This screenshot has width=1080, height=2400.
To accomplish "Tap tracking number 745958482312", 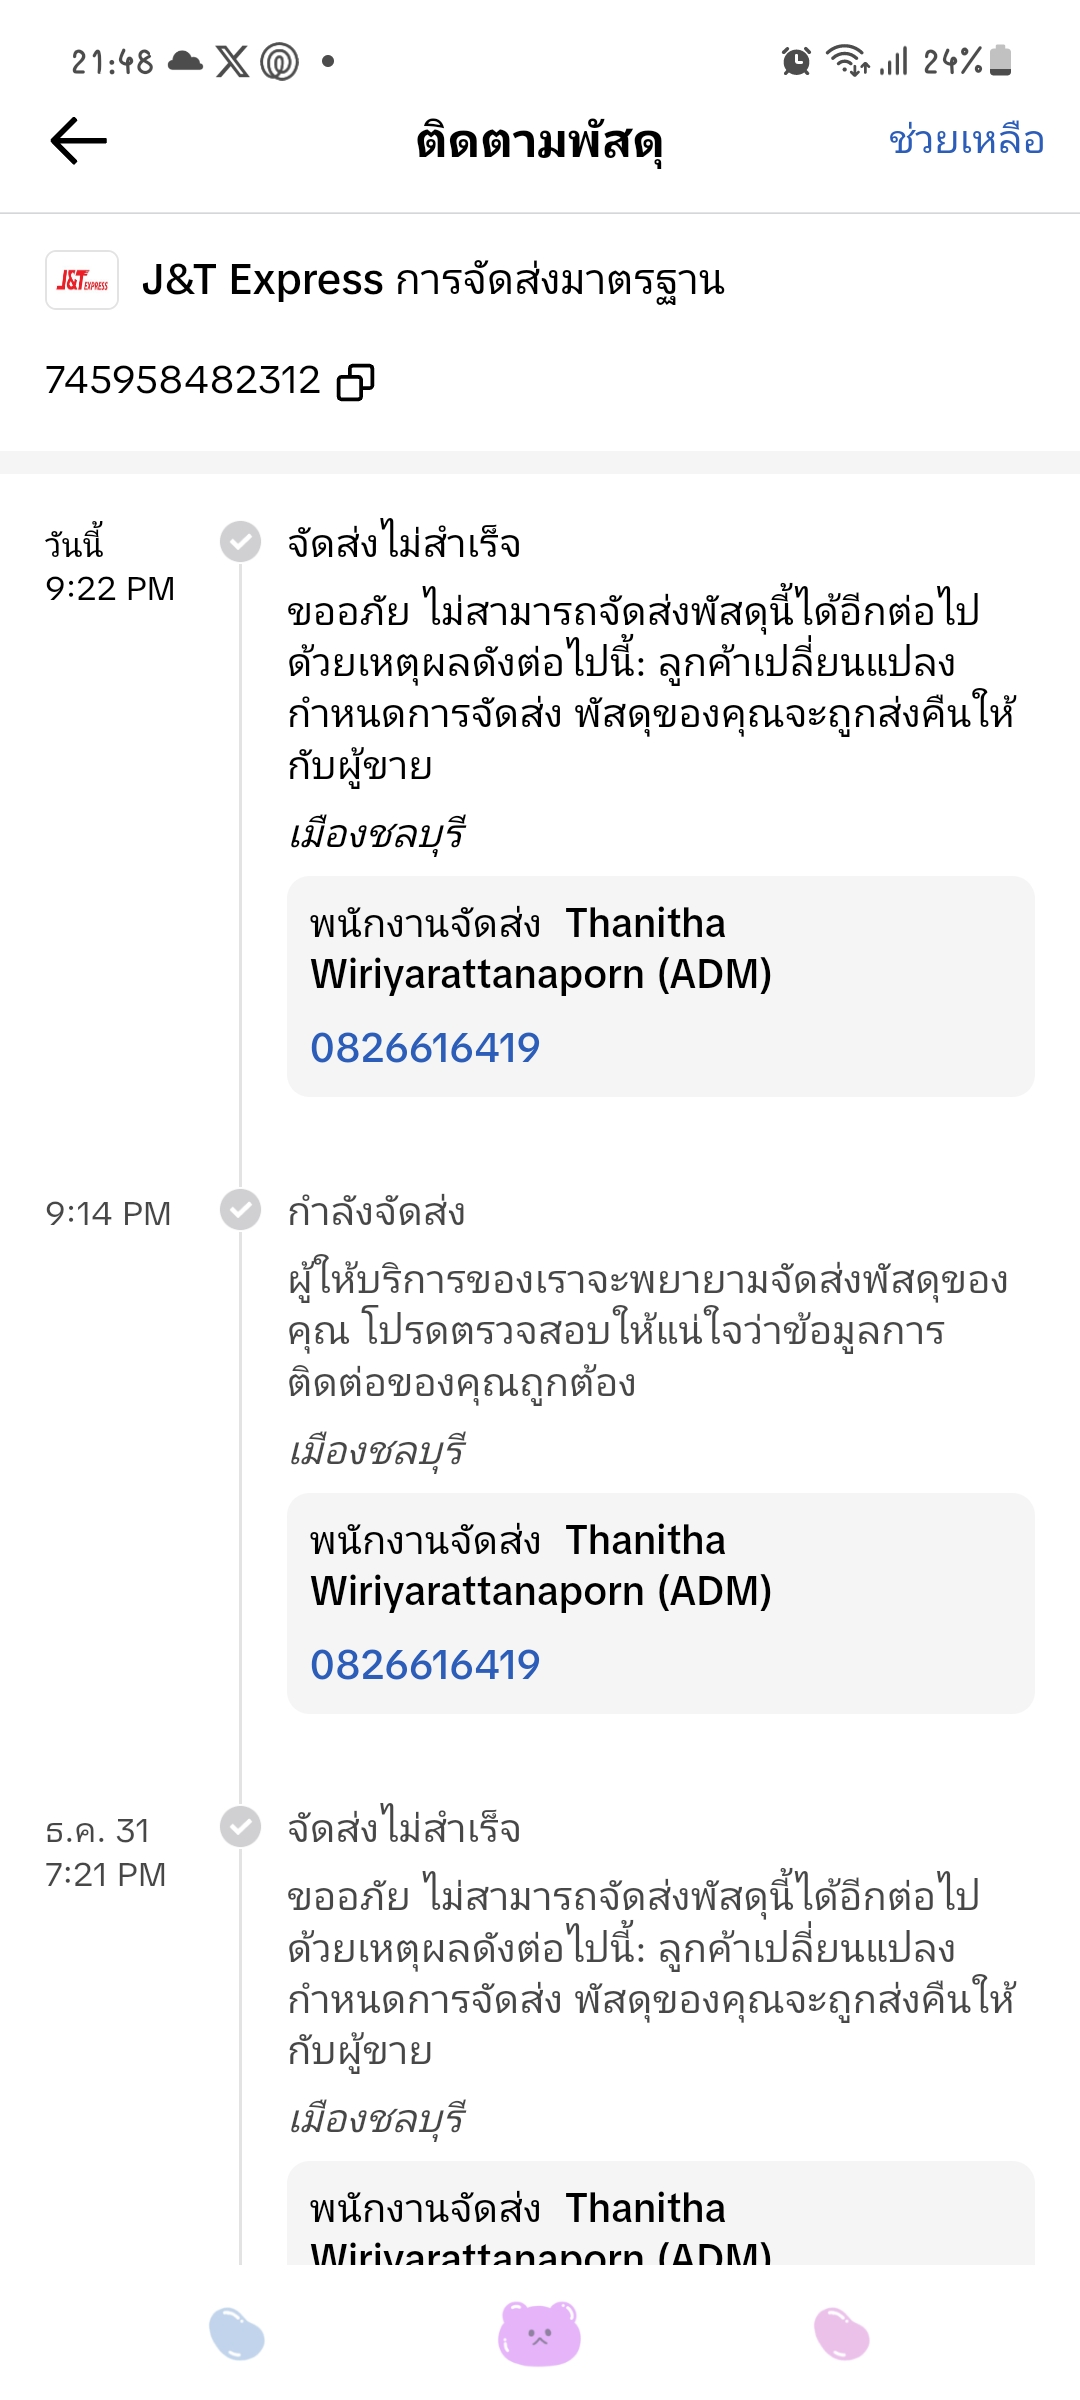I will 183,381.
